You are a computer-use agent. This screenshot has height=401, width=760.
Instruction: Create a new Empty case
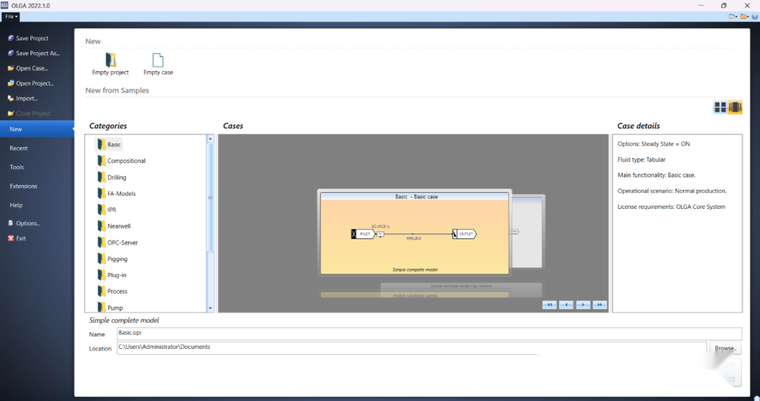pos(158,64)
